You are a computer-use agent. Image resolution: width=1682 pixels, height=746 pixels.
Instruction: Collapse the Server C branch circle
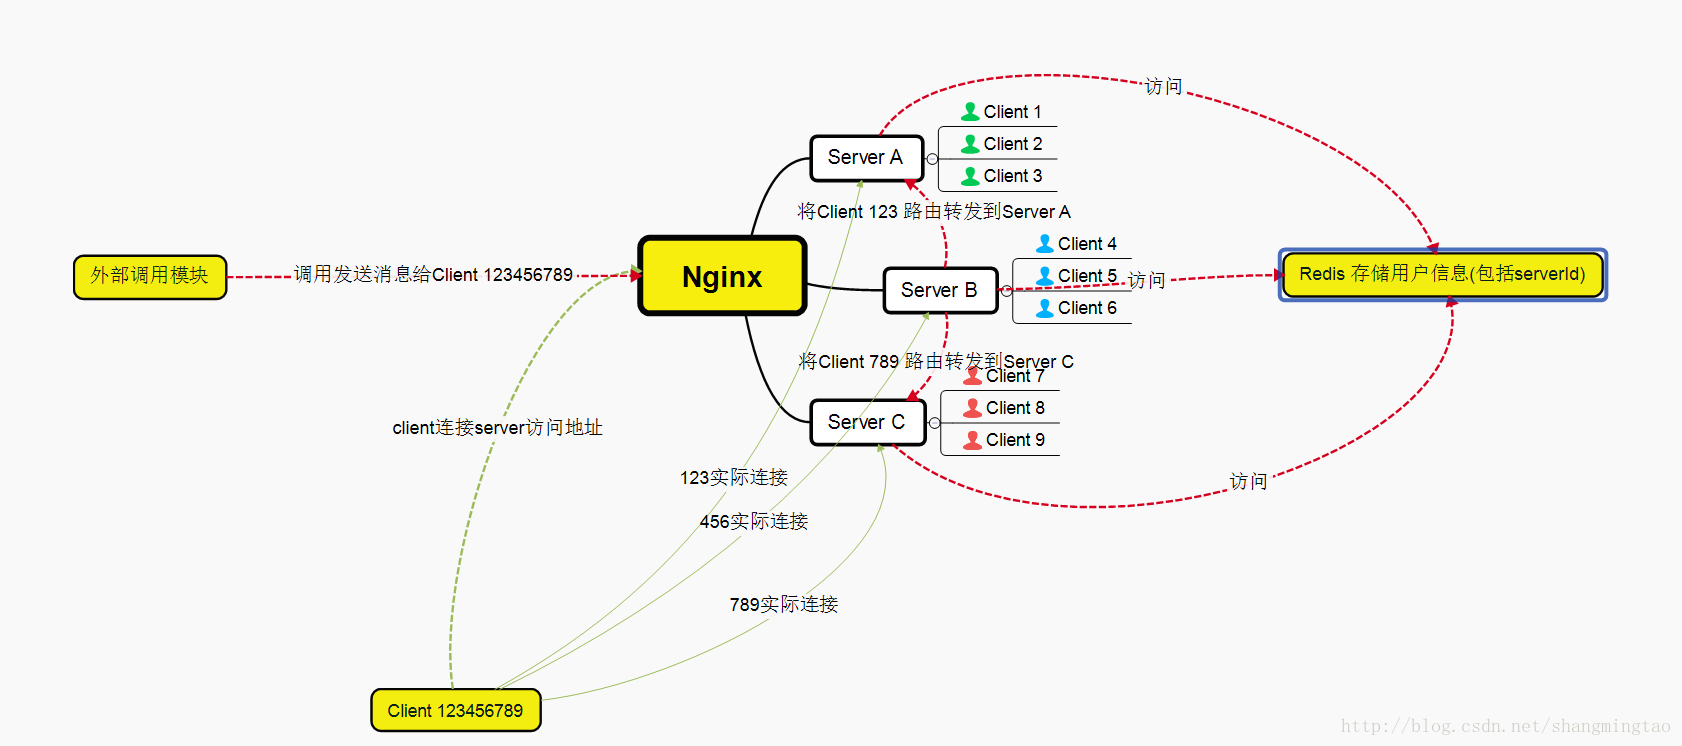934,423
